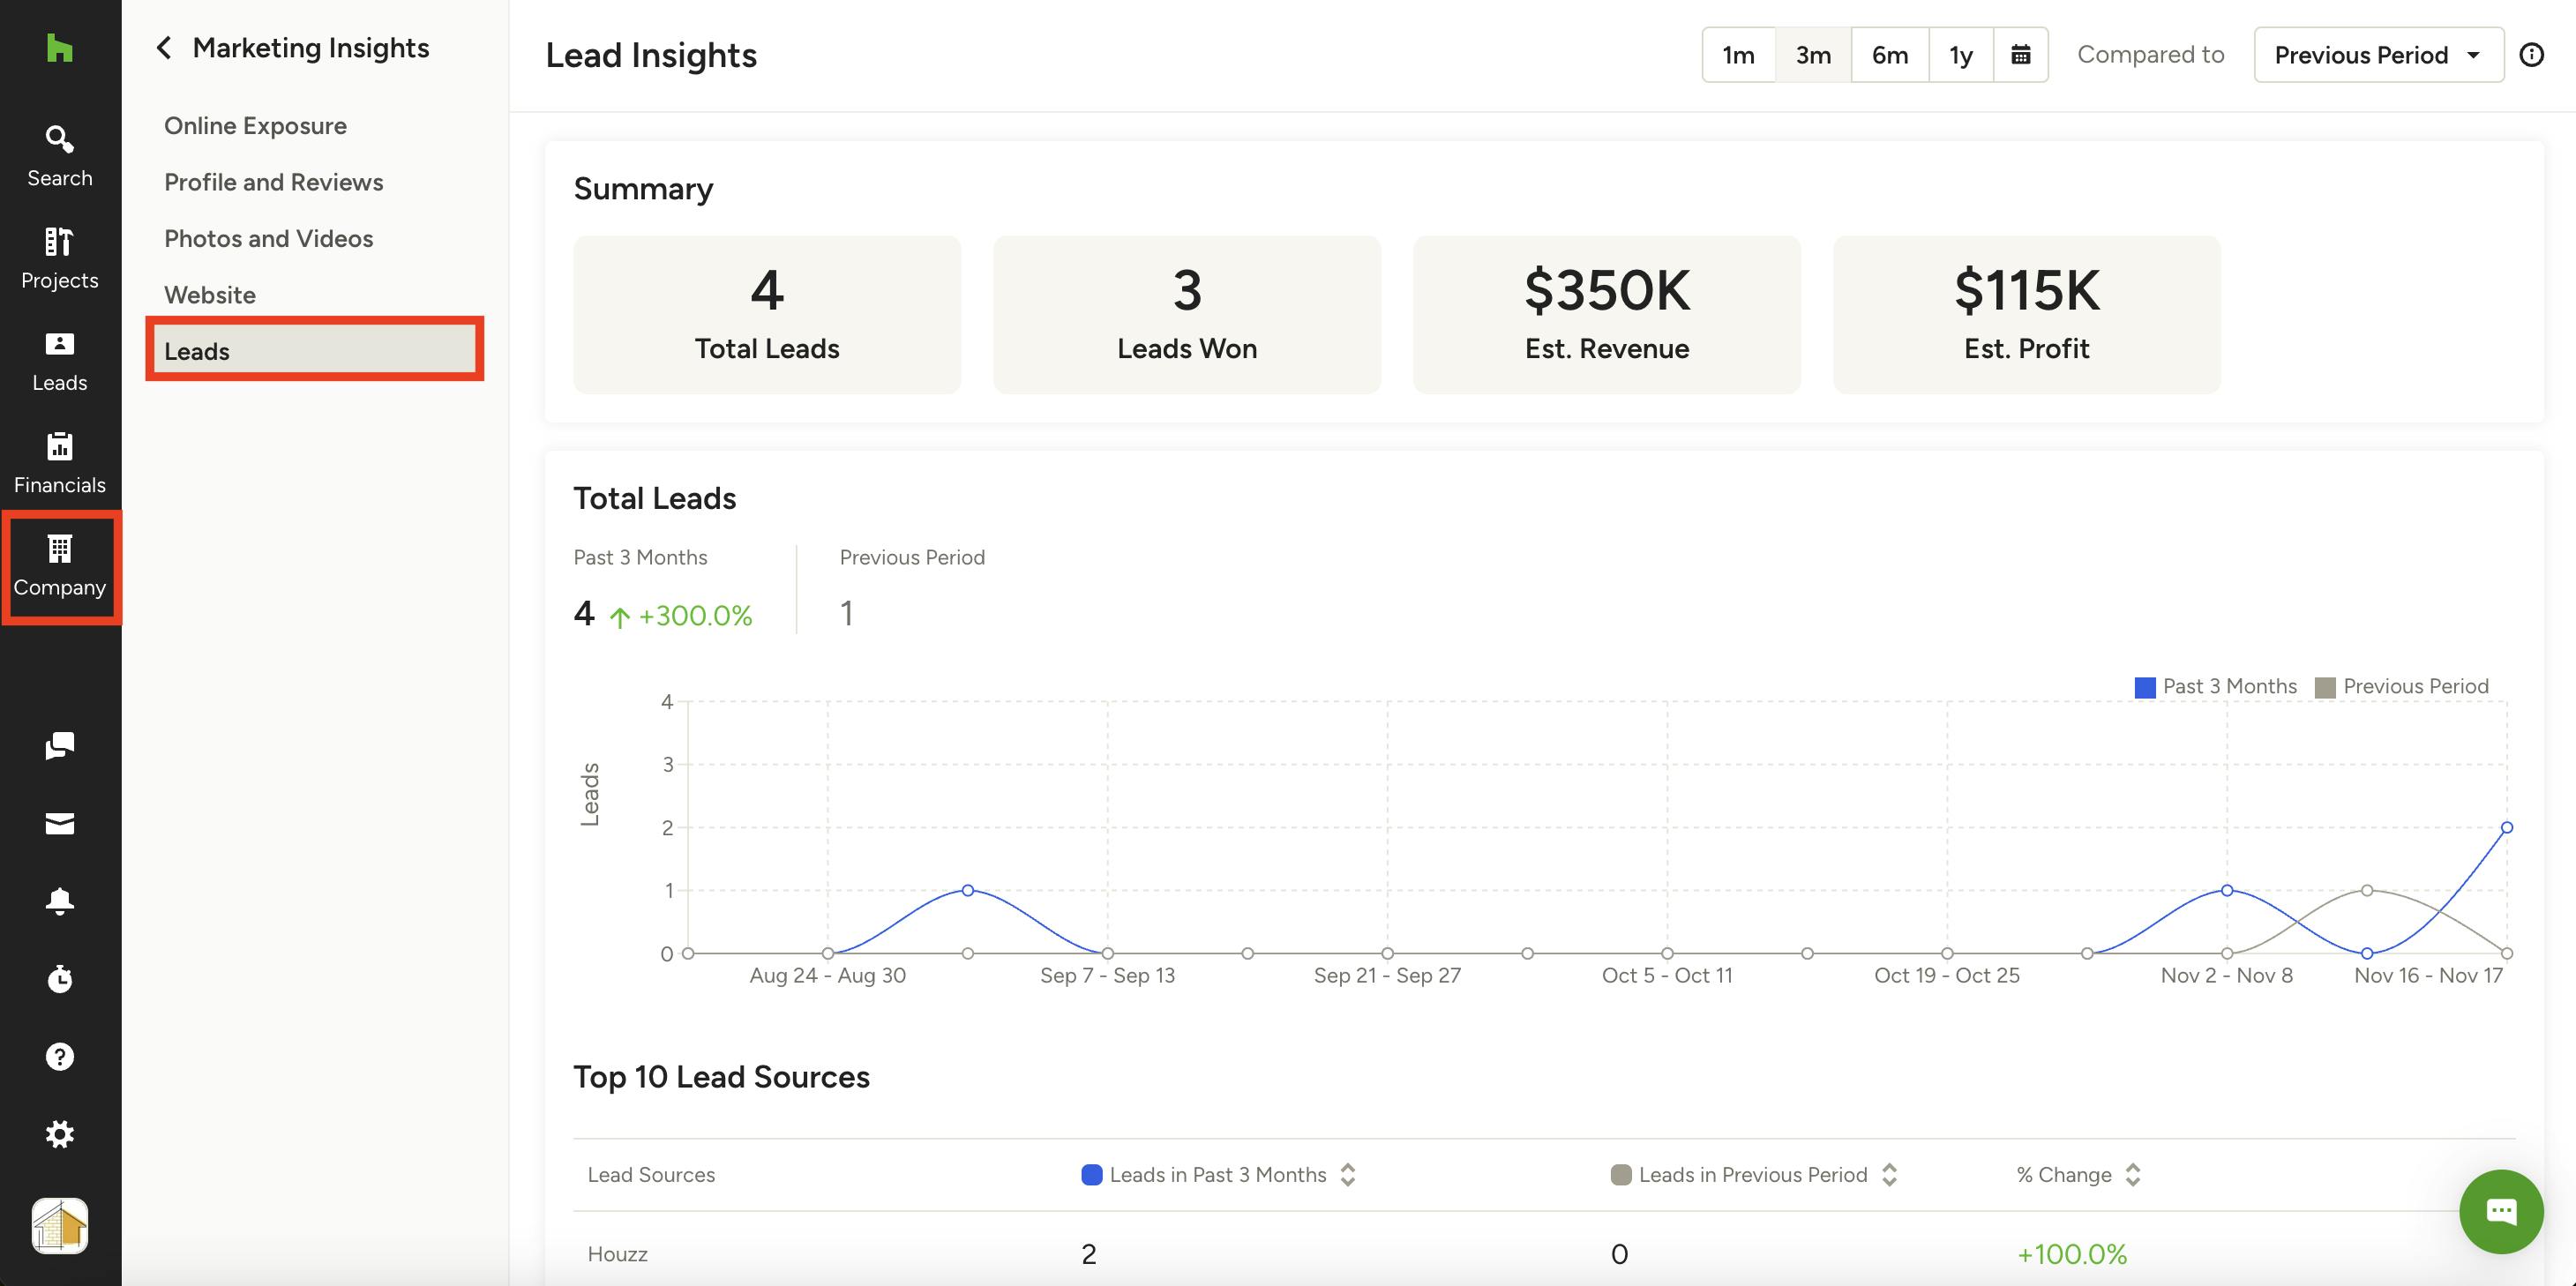Open the notifications bell icon

59,901
